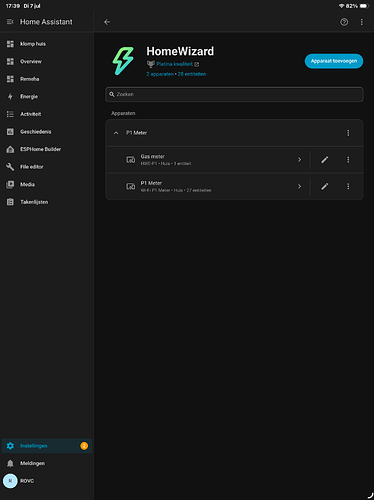Open the Gas meter row overflow menu
Image resolution: width=374 pixels, height=500 pixels.
tap(348, 160)
